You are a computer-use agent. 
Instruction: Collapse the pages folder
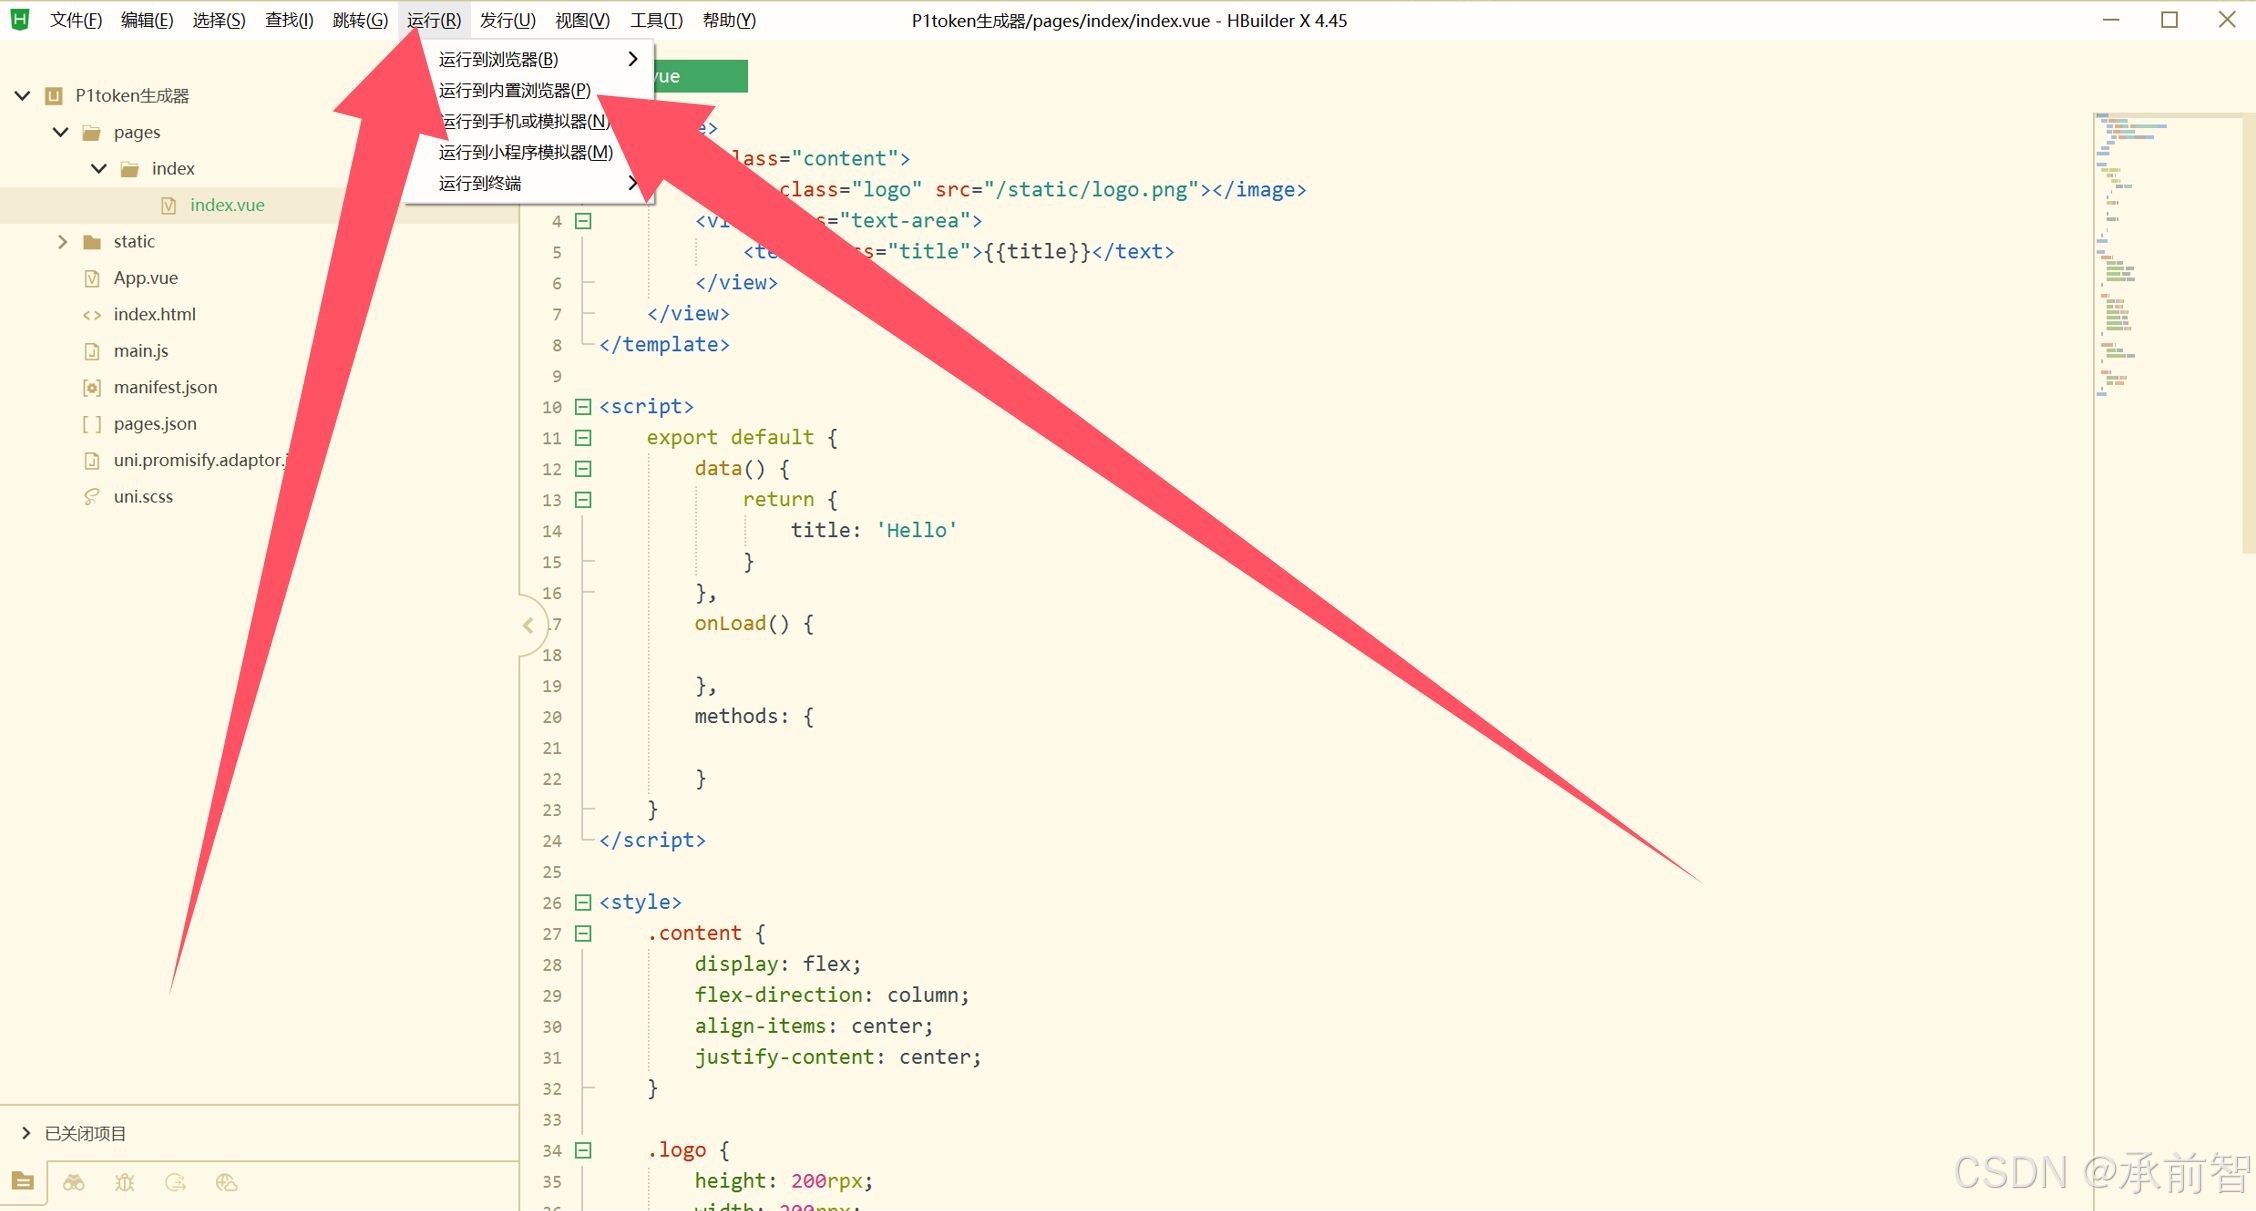click(x=61, y=132)
